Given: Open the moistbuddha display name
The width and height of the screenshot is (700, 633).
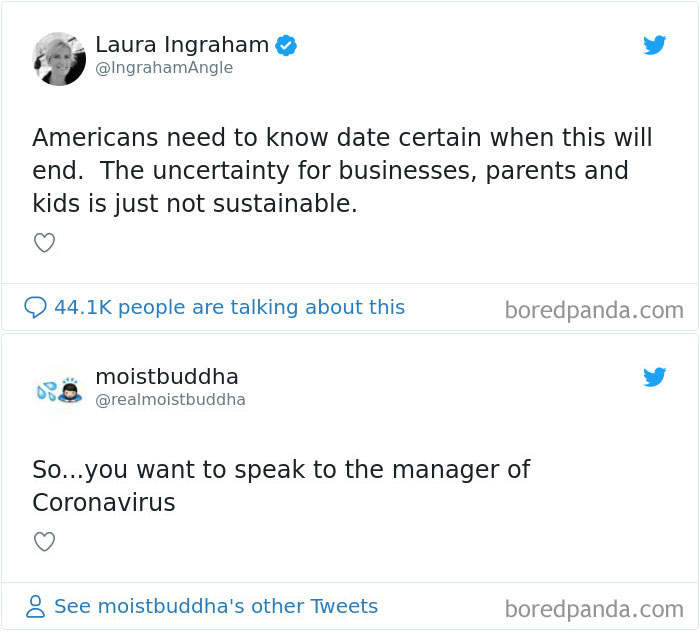Looking at the screenshot, I should pyautogui.click(x=166, y=377).
